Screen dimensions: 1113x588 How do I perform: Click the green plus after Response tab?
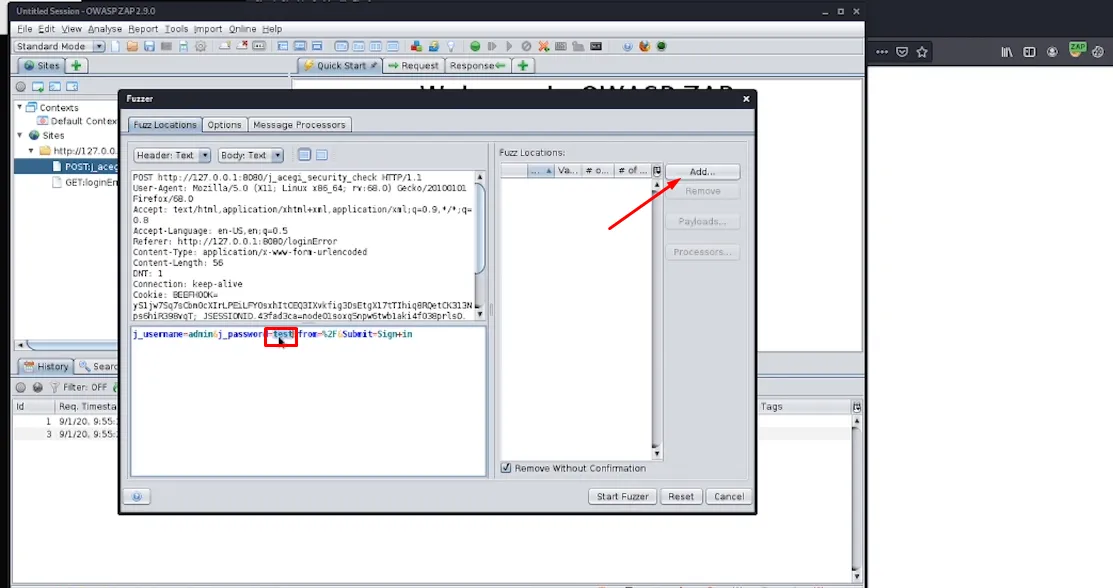point(523,65)
